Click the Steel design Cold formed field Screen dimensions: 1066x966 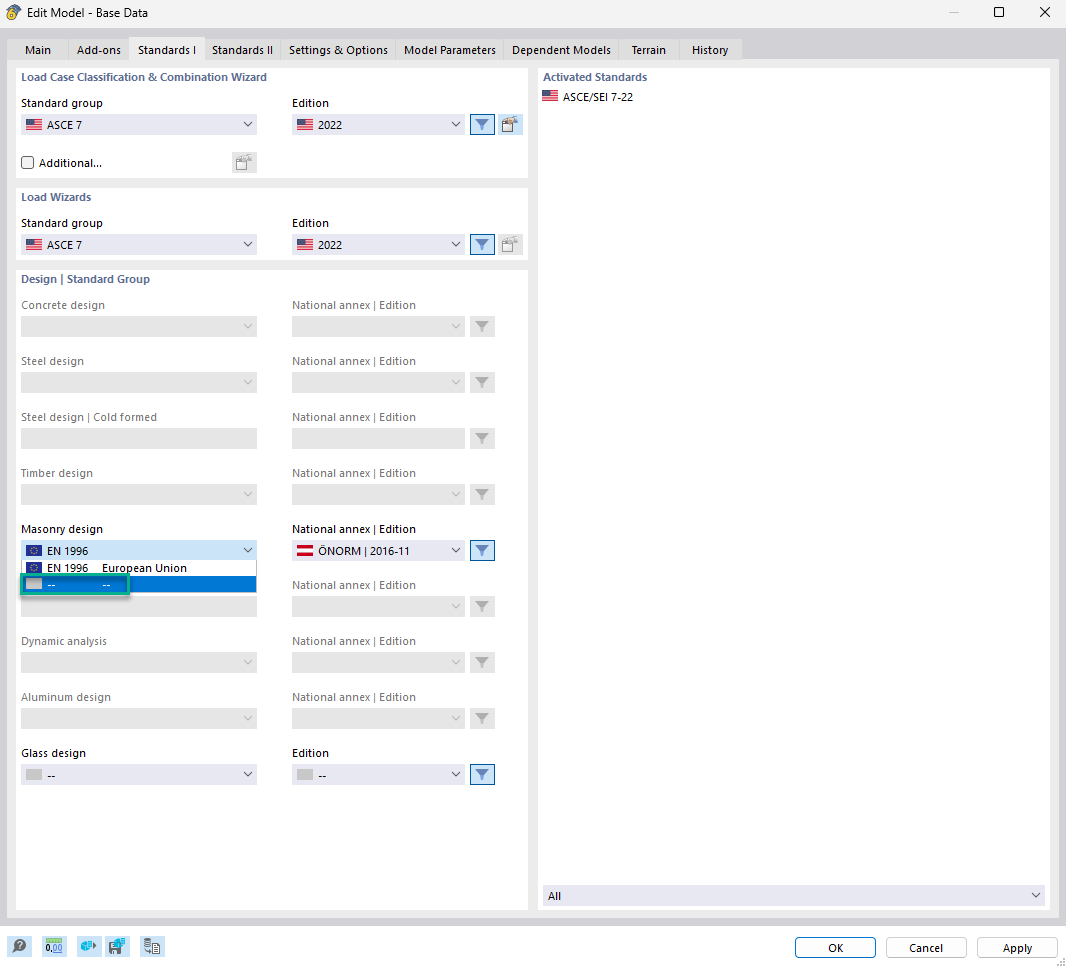tap(139, 438)
